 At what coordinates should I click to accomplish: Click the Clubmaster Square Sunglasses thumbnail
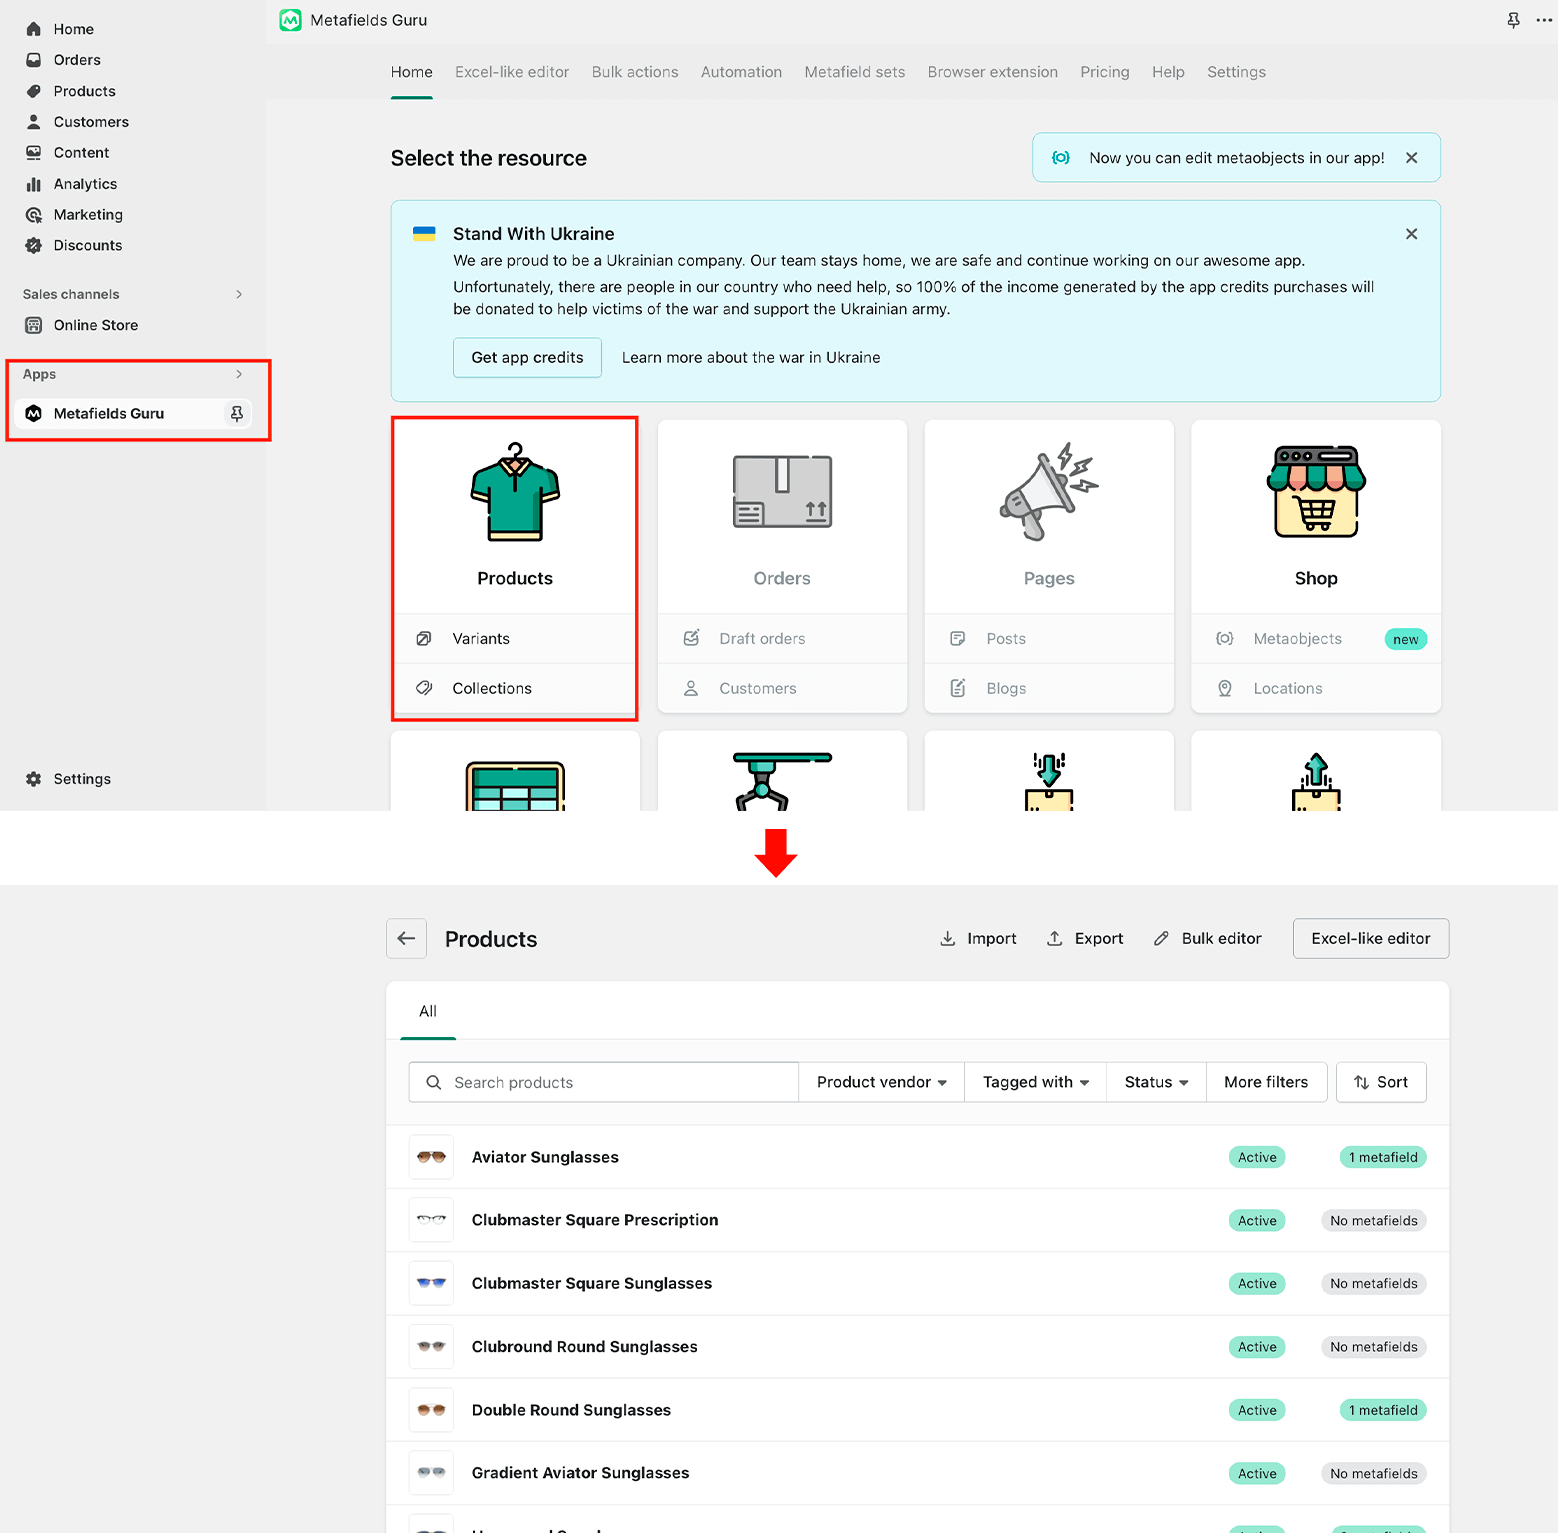tap(432, 1283)
